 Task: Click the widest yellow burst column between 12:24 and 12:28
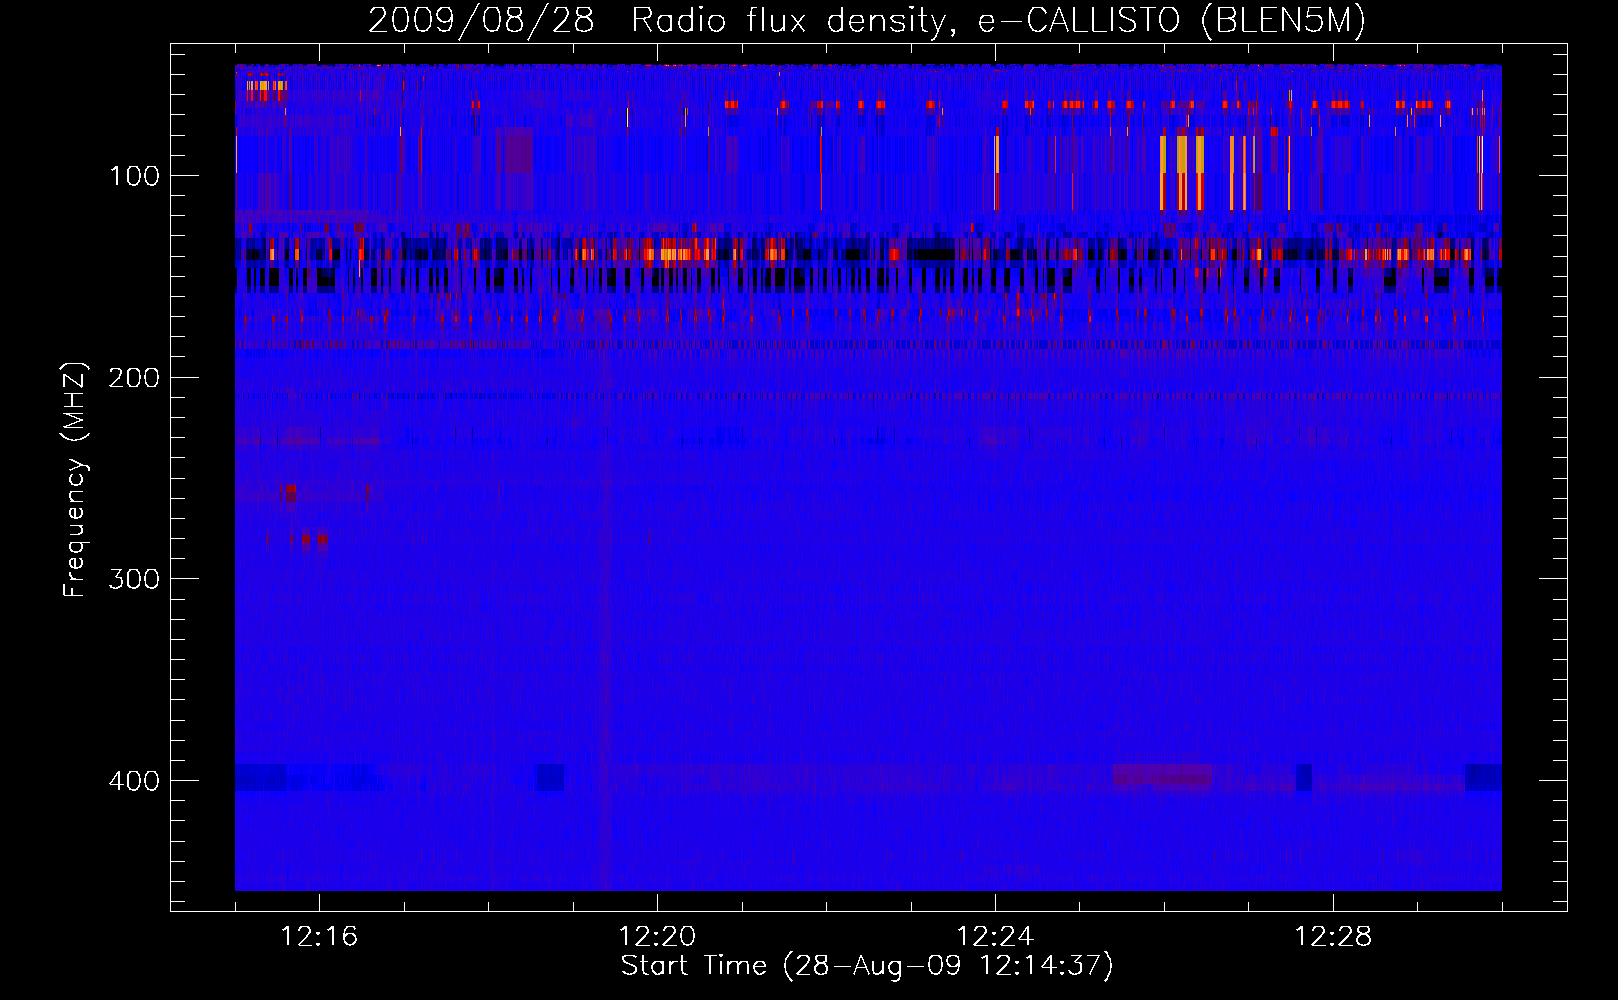[1182, 171]
